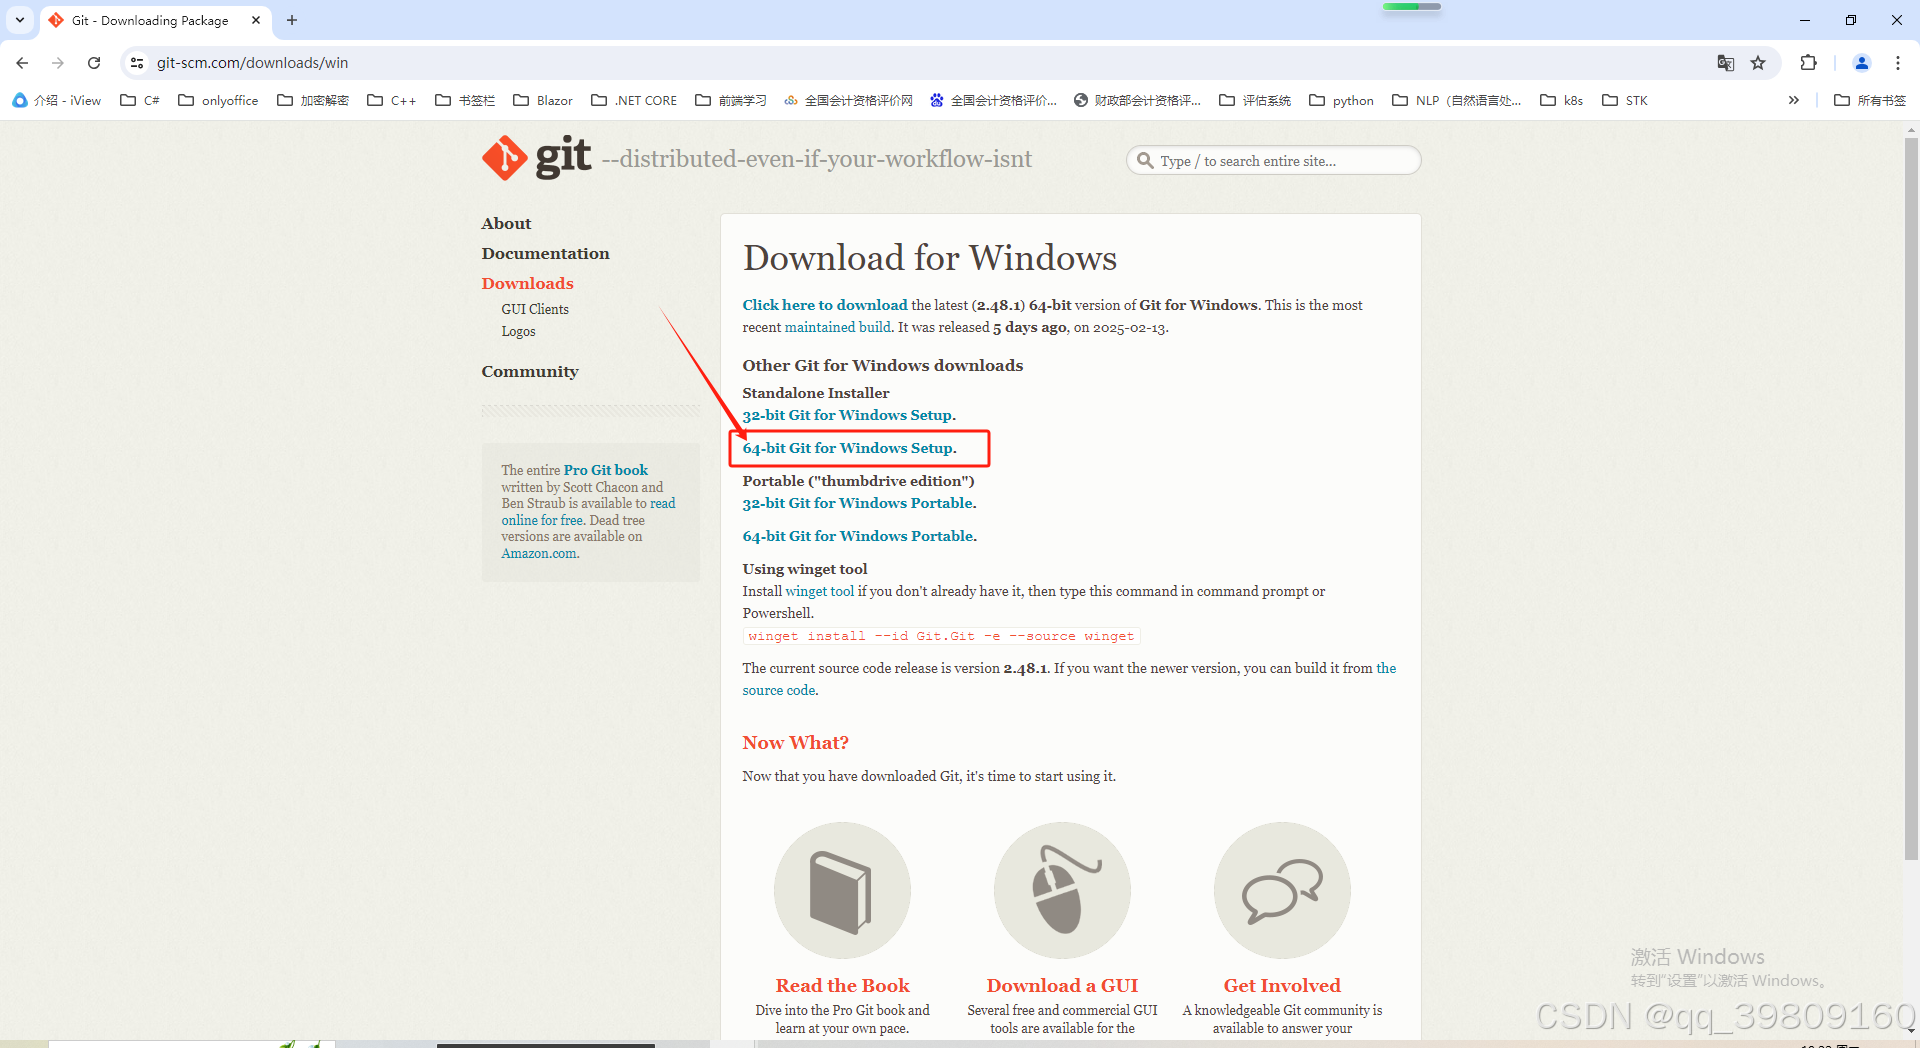Go to Community in sidebar
The image size is (1920, 1048).
tap(530, 371)
